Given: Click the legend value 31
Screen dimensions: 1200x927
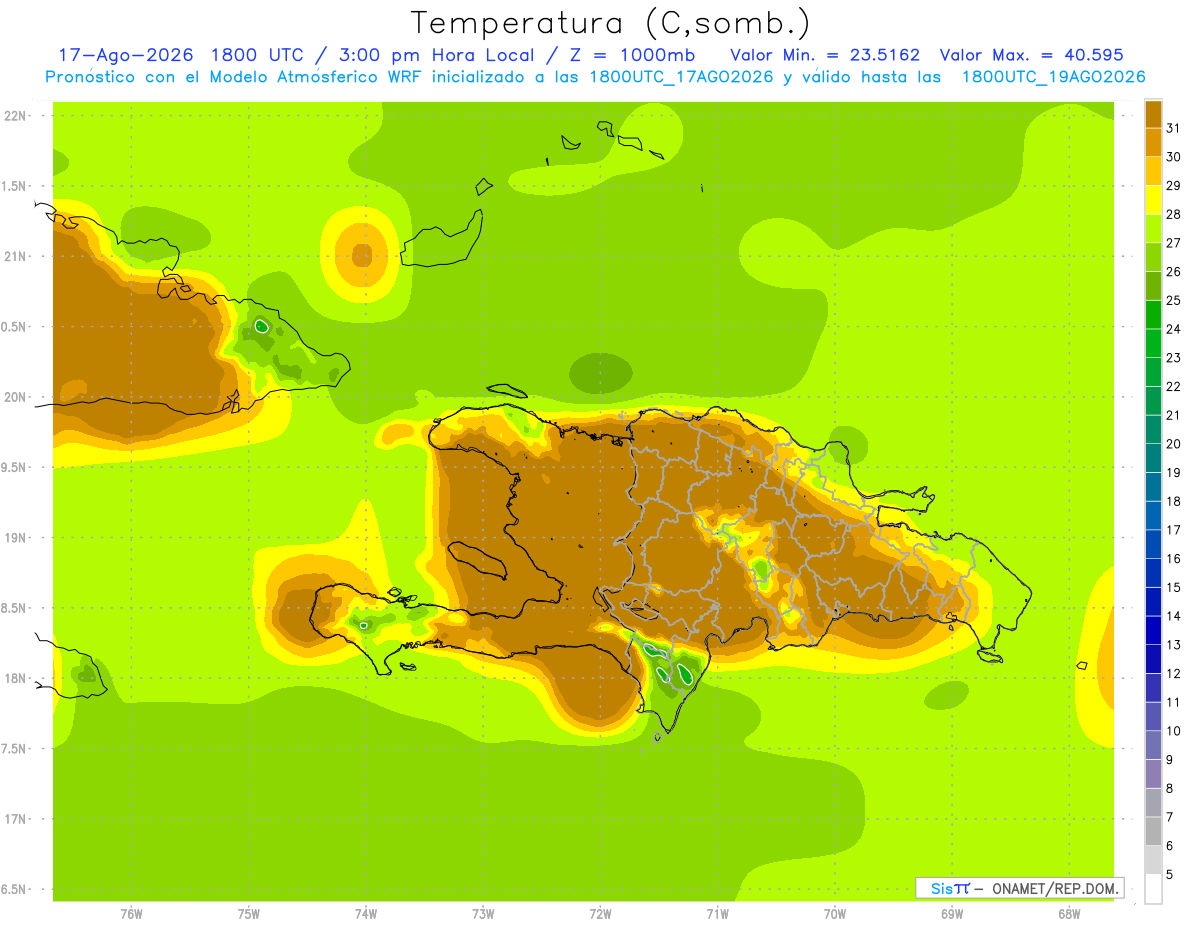Looking at the screenshot, I should pos(1173,128).
